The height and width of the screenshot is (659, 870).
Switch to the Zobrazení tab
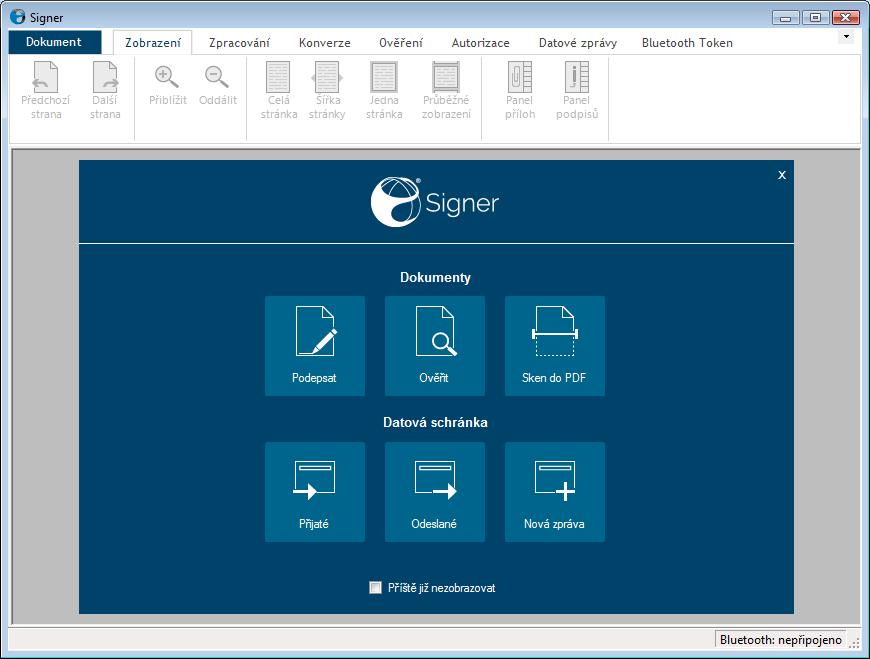(x=153, y=43)
